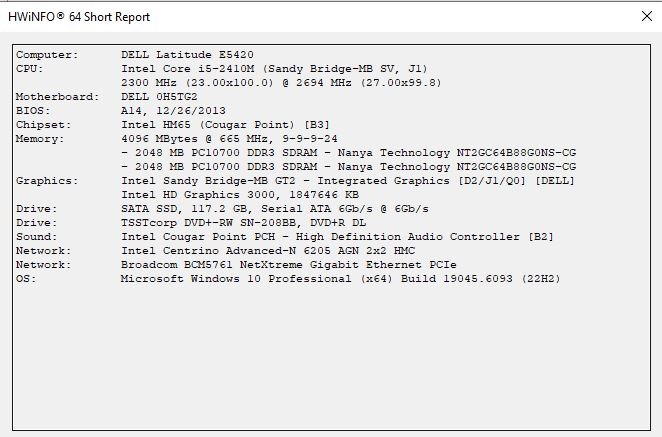662x437 pixels.
Task: Click the second 2048 MB Nanya module line
Action: pos(348,167)
